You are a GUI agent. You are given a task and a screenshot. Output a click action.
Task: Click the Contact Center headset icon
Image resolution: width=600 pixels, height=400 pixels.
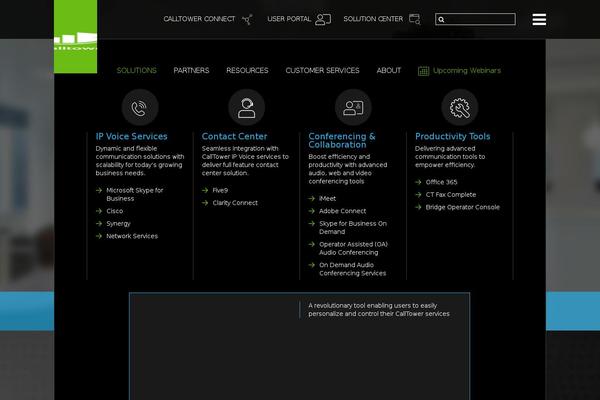pyautogui.click(x=246, y=107)
